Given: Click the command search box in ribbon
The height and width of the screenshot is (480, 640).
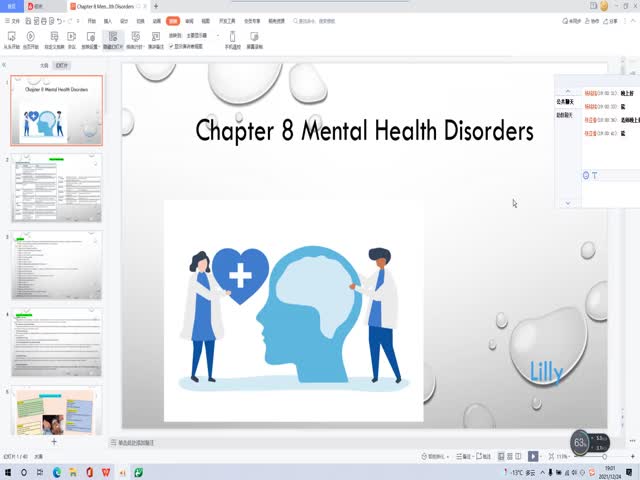Looking at the screenshot, I should [314, 21].
